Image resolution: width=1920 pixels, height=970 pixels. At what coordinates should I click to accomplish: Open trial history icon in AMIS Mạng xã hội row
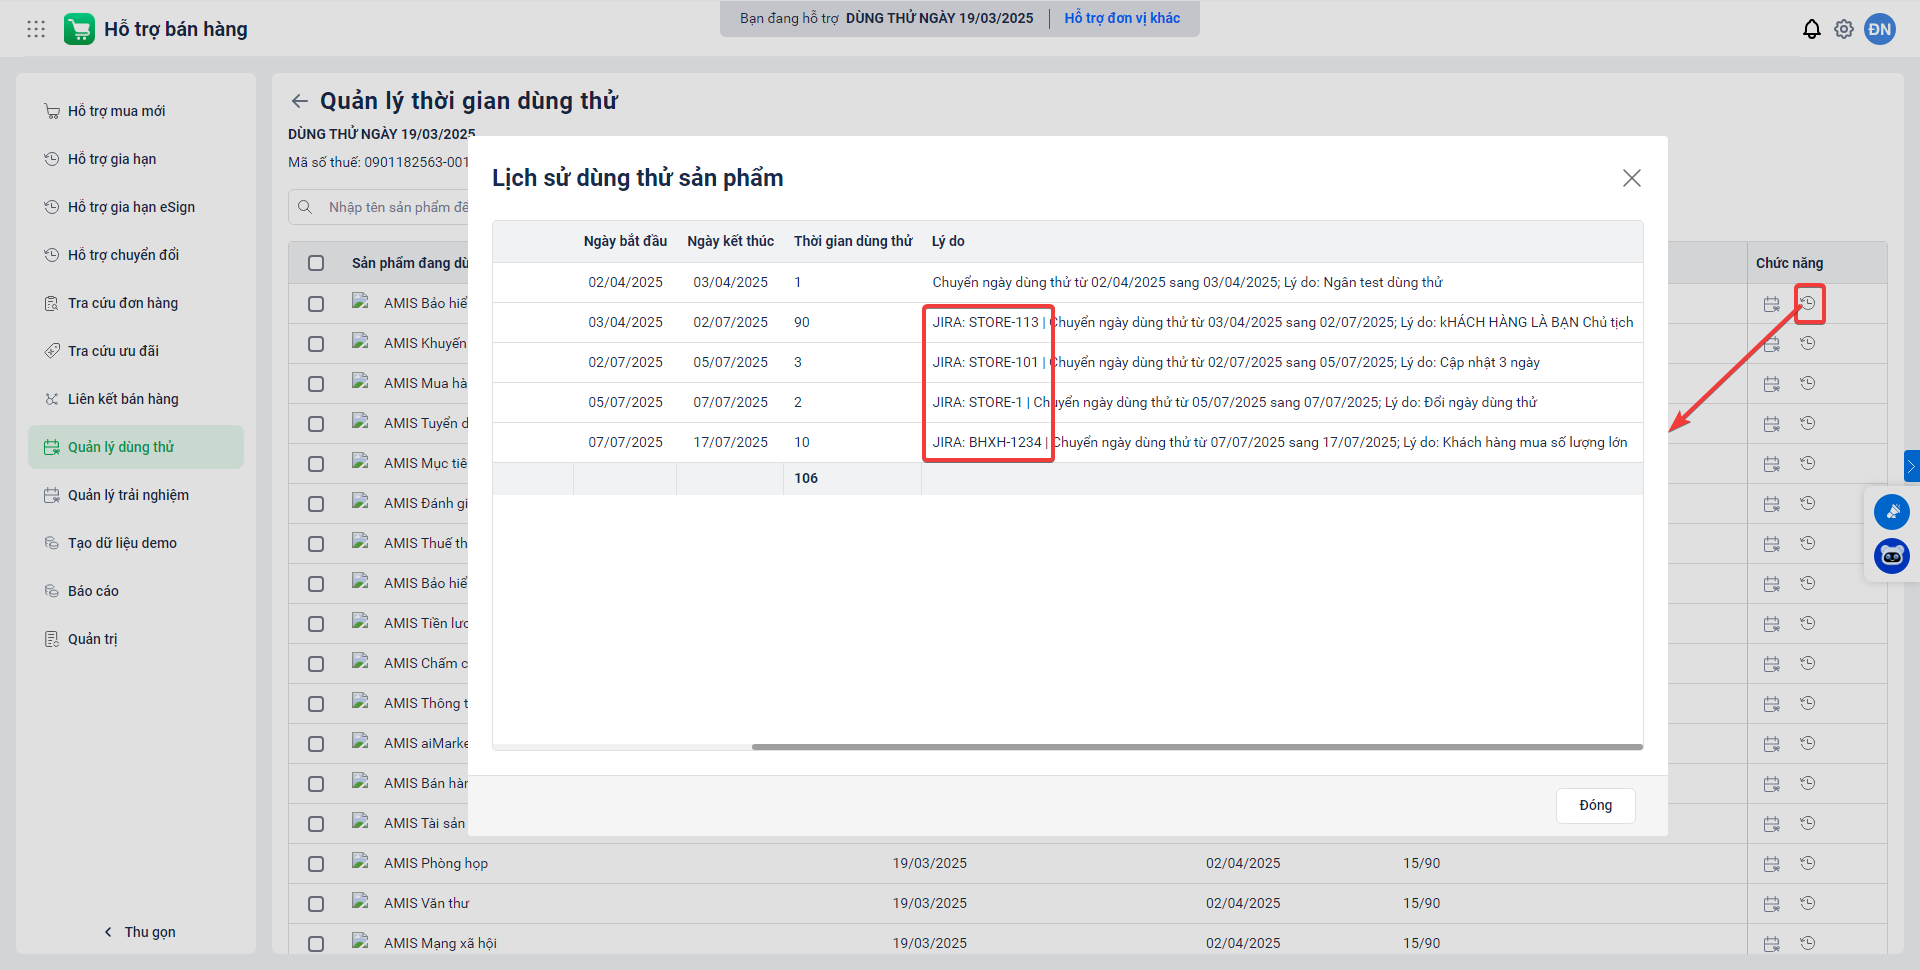pos(1808,943)
